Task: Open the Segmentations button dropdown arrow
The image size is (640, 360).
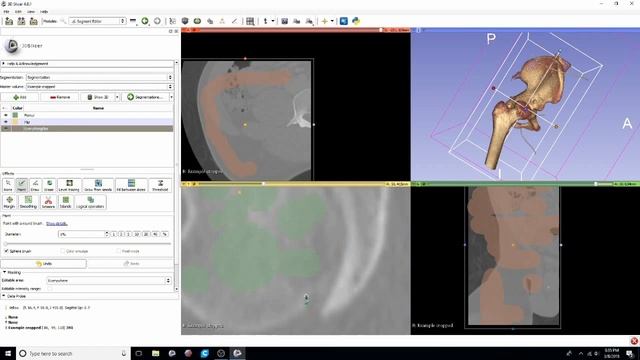Action: 171,97
